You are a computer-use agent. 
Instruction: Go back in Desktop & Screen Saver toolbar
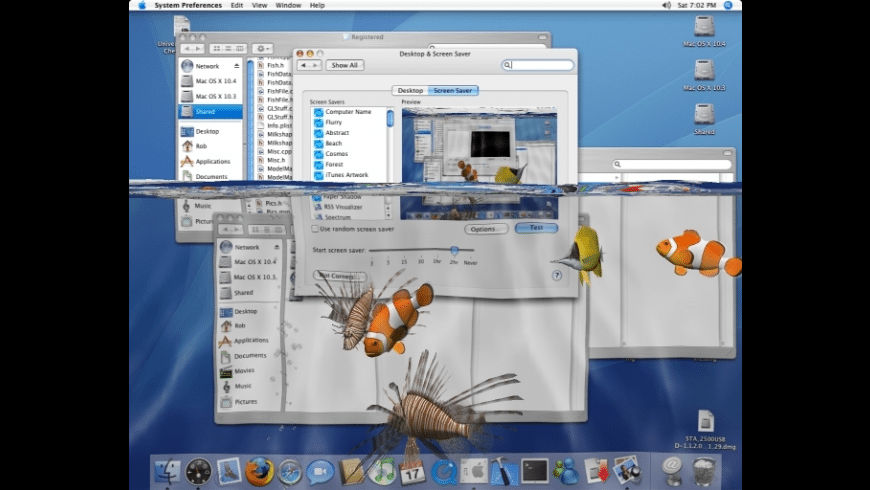[x=303, y=65]
